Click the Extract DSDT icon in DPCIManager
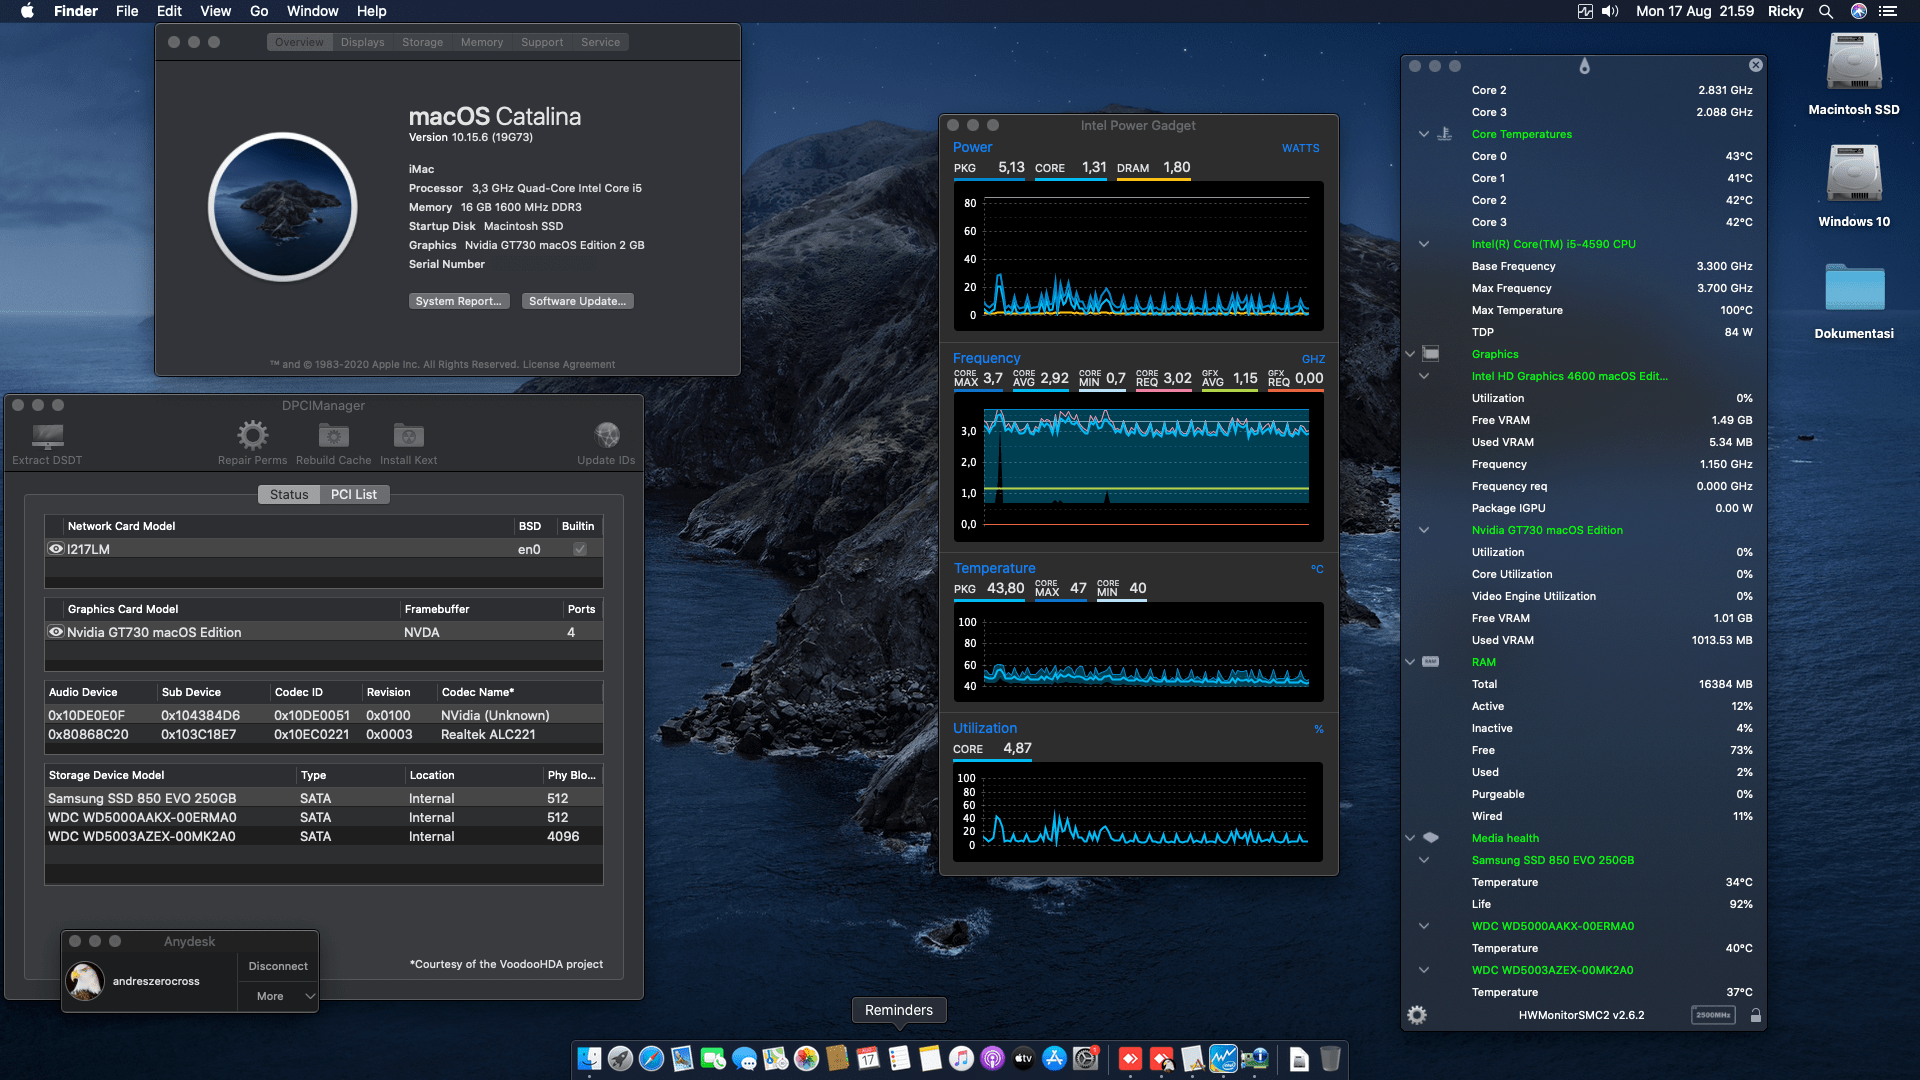The image size is (1920, 1080). [x=47, y=437]
